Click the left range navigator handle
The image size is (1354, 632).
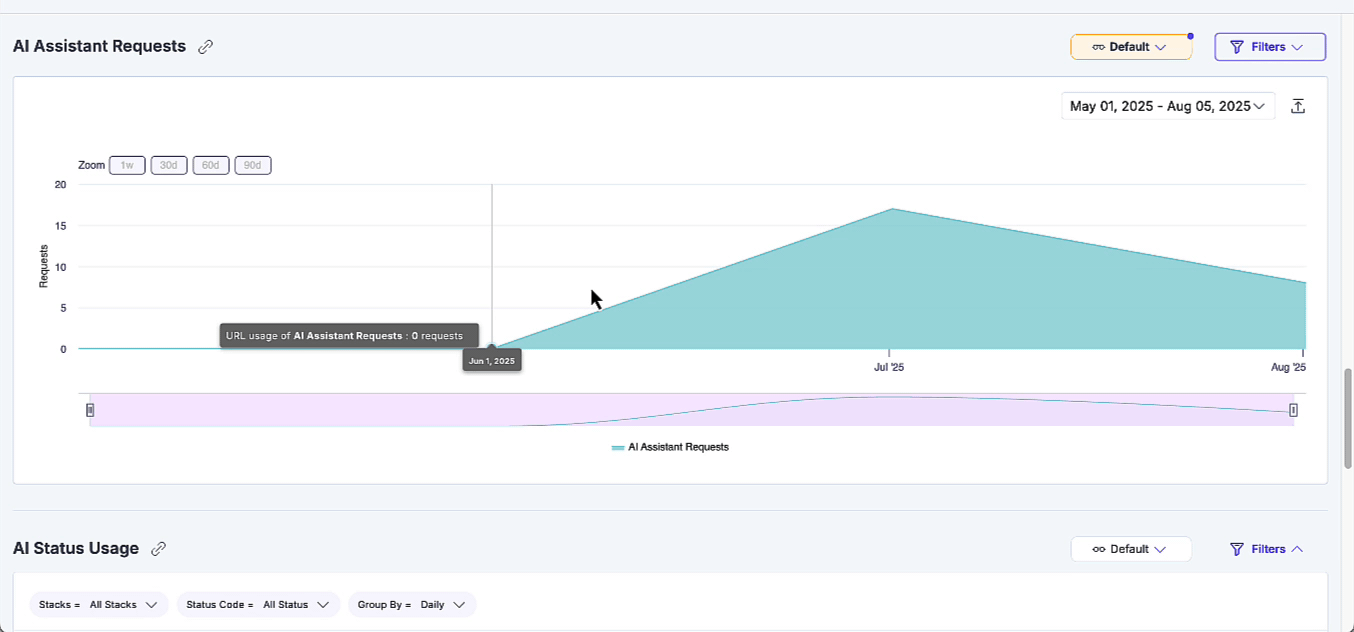click(x=90, y=410)
